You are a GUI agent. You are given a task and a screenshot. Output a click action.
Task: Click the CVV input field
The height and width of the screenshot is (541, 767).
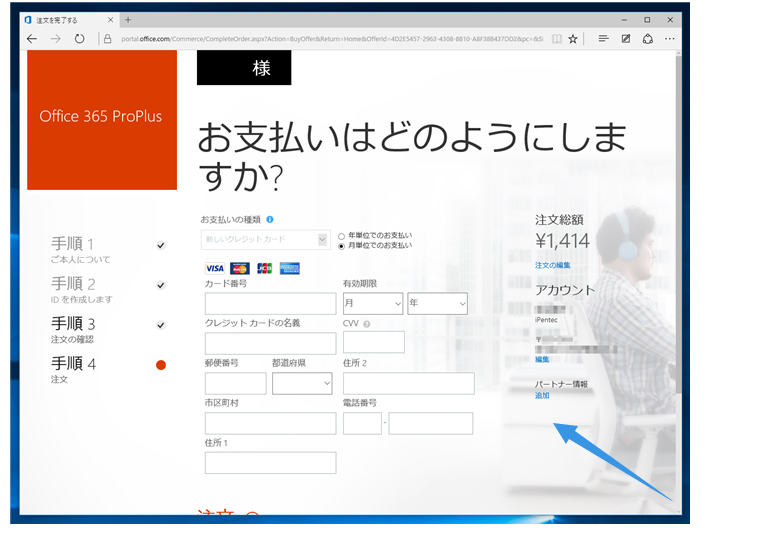point(374,342)
